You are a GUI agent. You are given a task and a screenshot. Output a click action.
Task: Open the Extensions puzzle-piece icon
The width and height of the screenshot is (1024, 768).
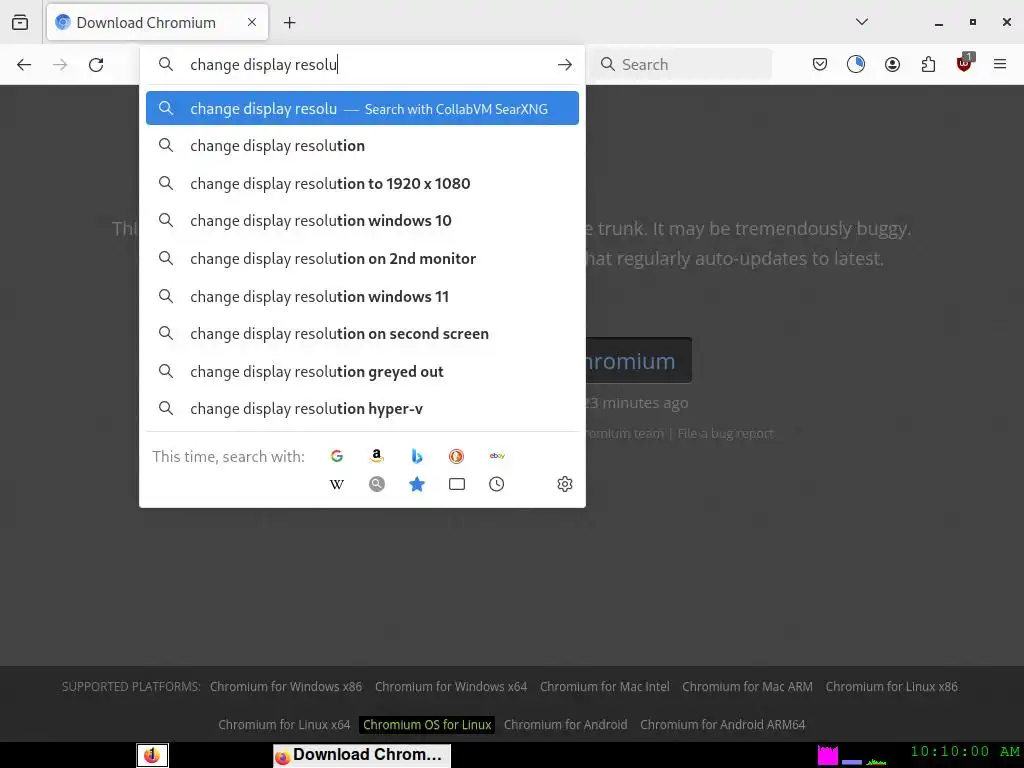point(928,65)
